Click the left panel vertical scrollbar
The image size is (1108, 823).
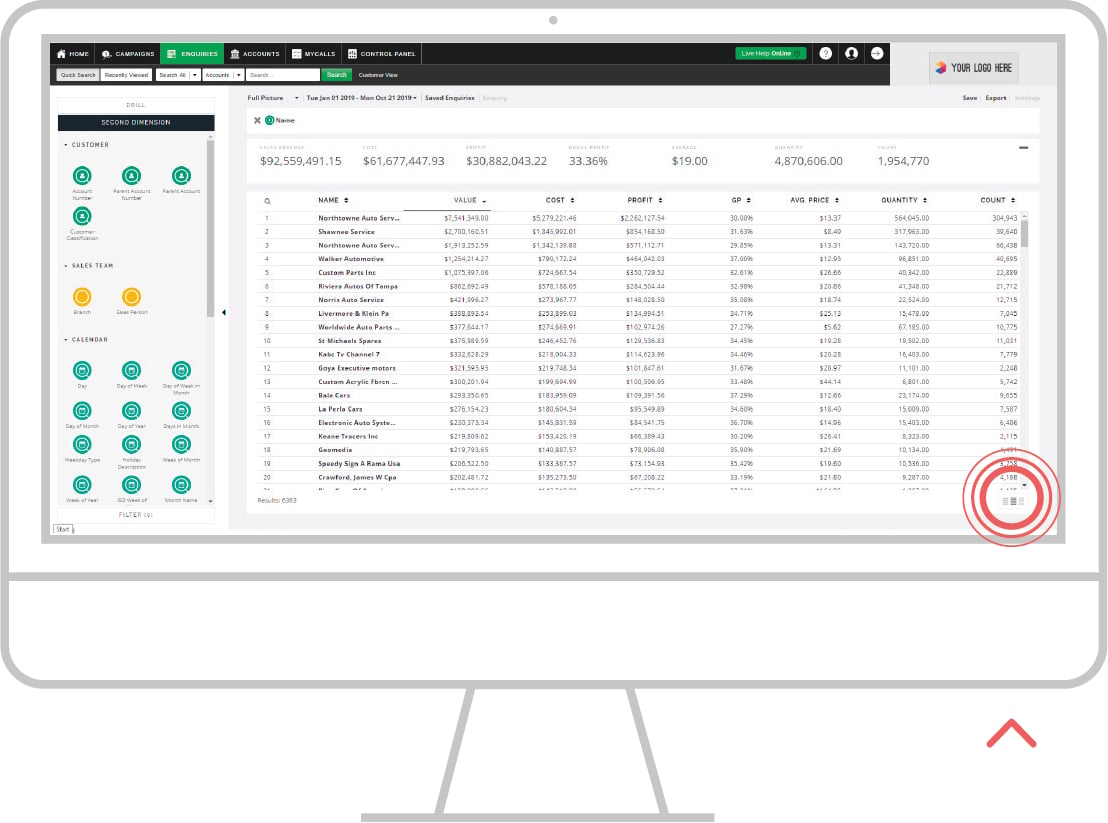coord(210,230)
